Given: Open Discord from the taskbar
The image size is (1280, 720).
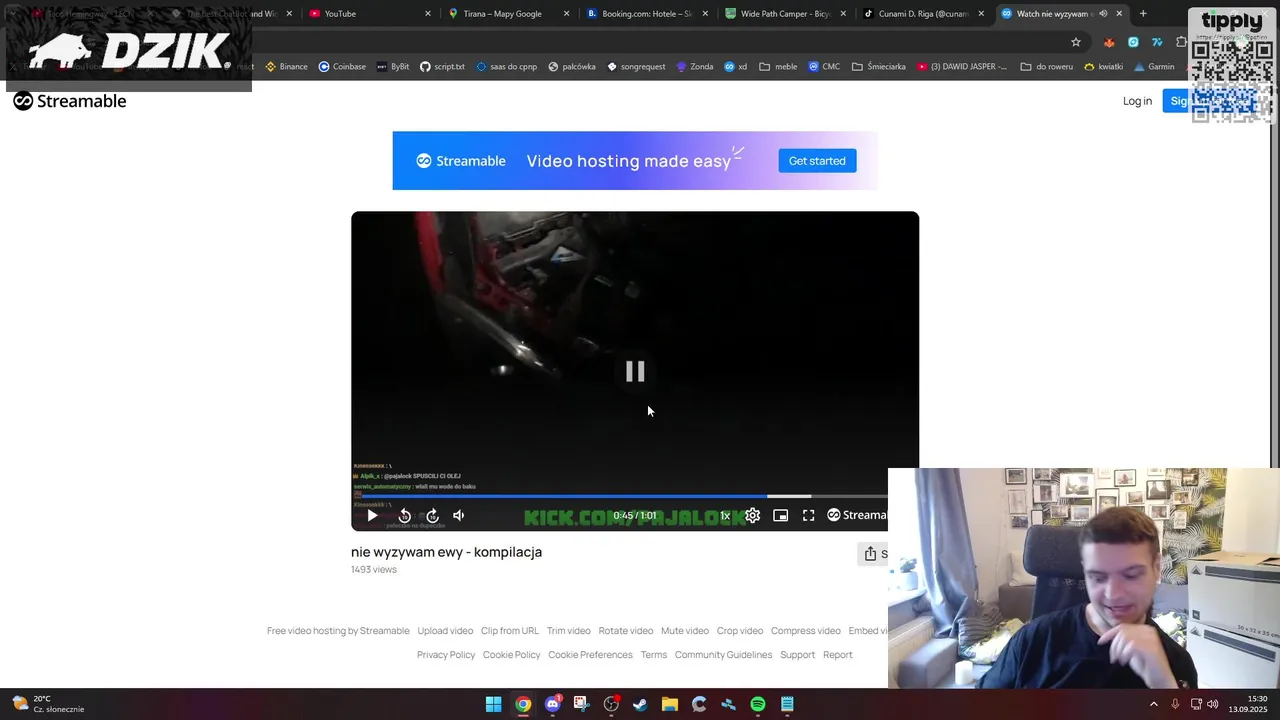Looking at the screenshot, I should point(552,704).
